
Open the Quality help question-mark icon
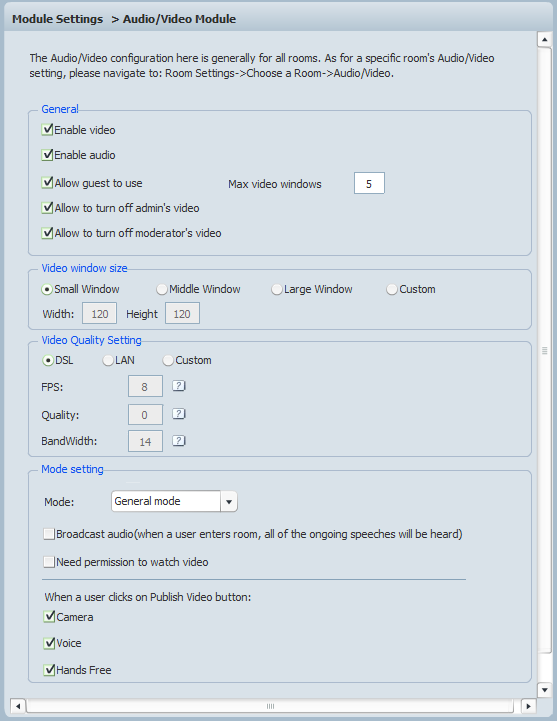178,414
